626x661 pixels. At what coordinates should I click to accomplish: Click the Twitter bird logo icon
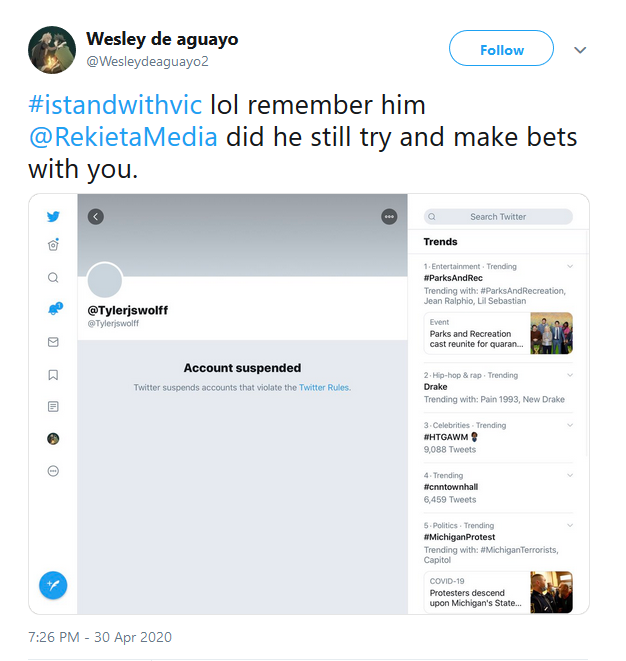point(53,217)
